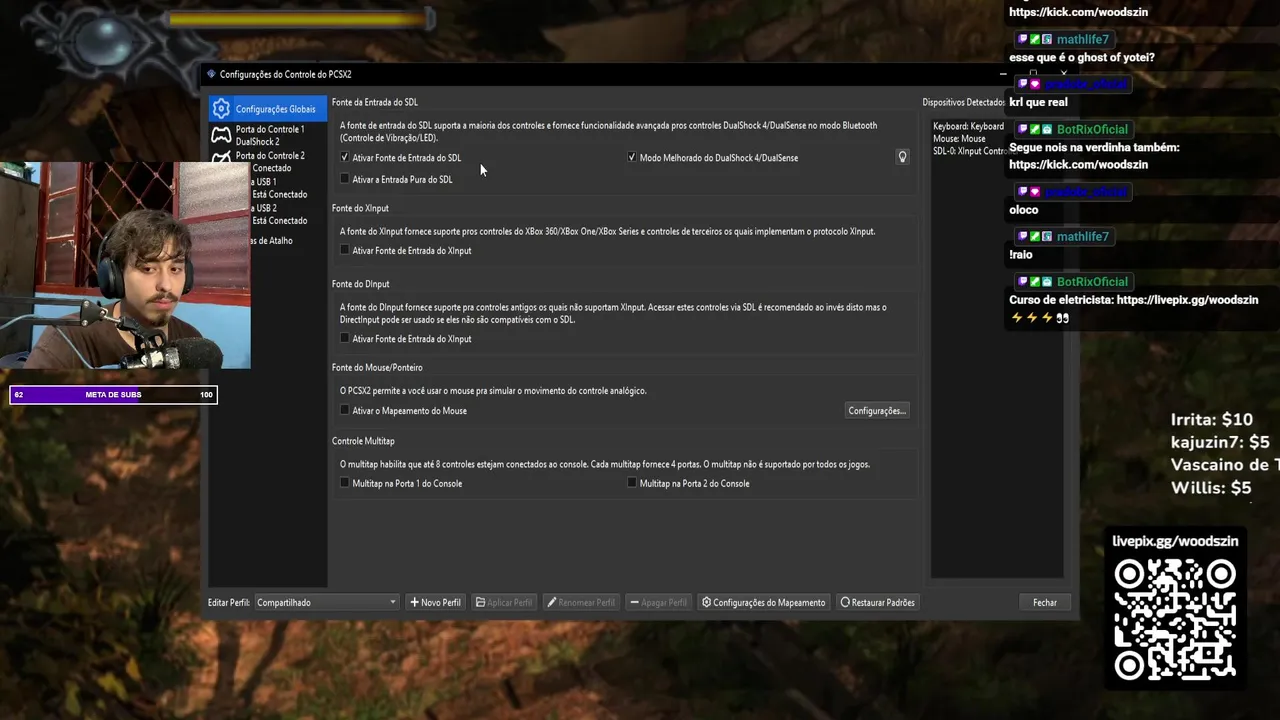Image resolution: width=1280 pixels, height=720 pixels.
Task: Click the Aplicar Perfil button
Action: tap(504, 602)
